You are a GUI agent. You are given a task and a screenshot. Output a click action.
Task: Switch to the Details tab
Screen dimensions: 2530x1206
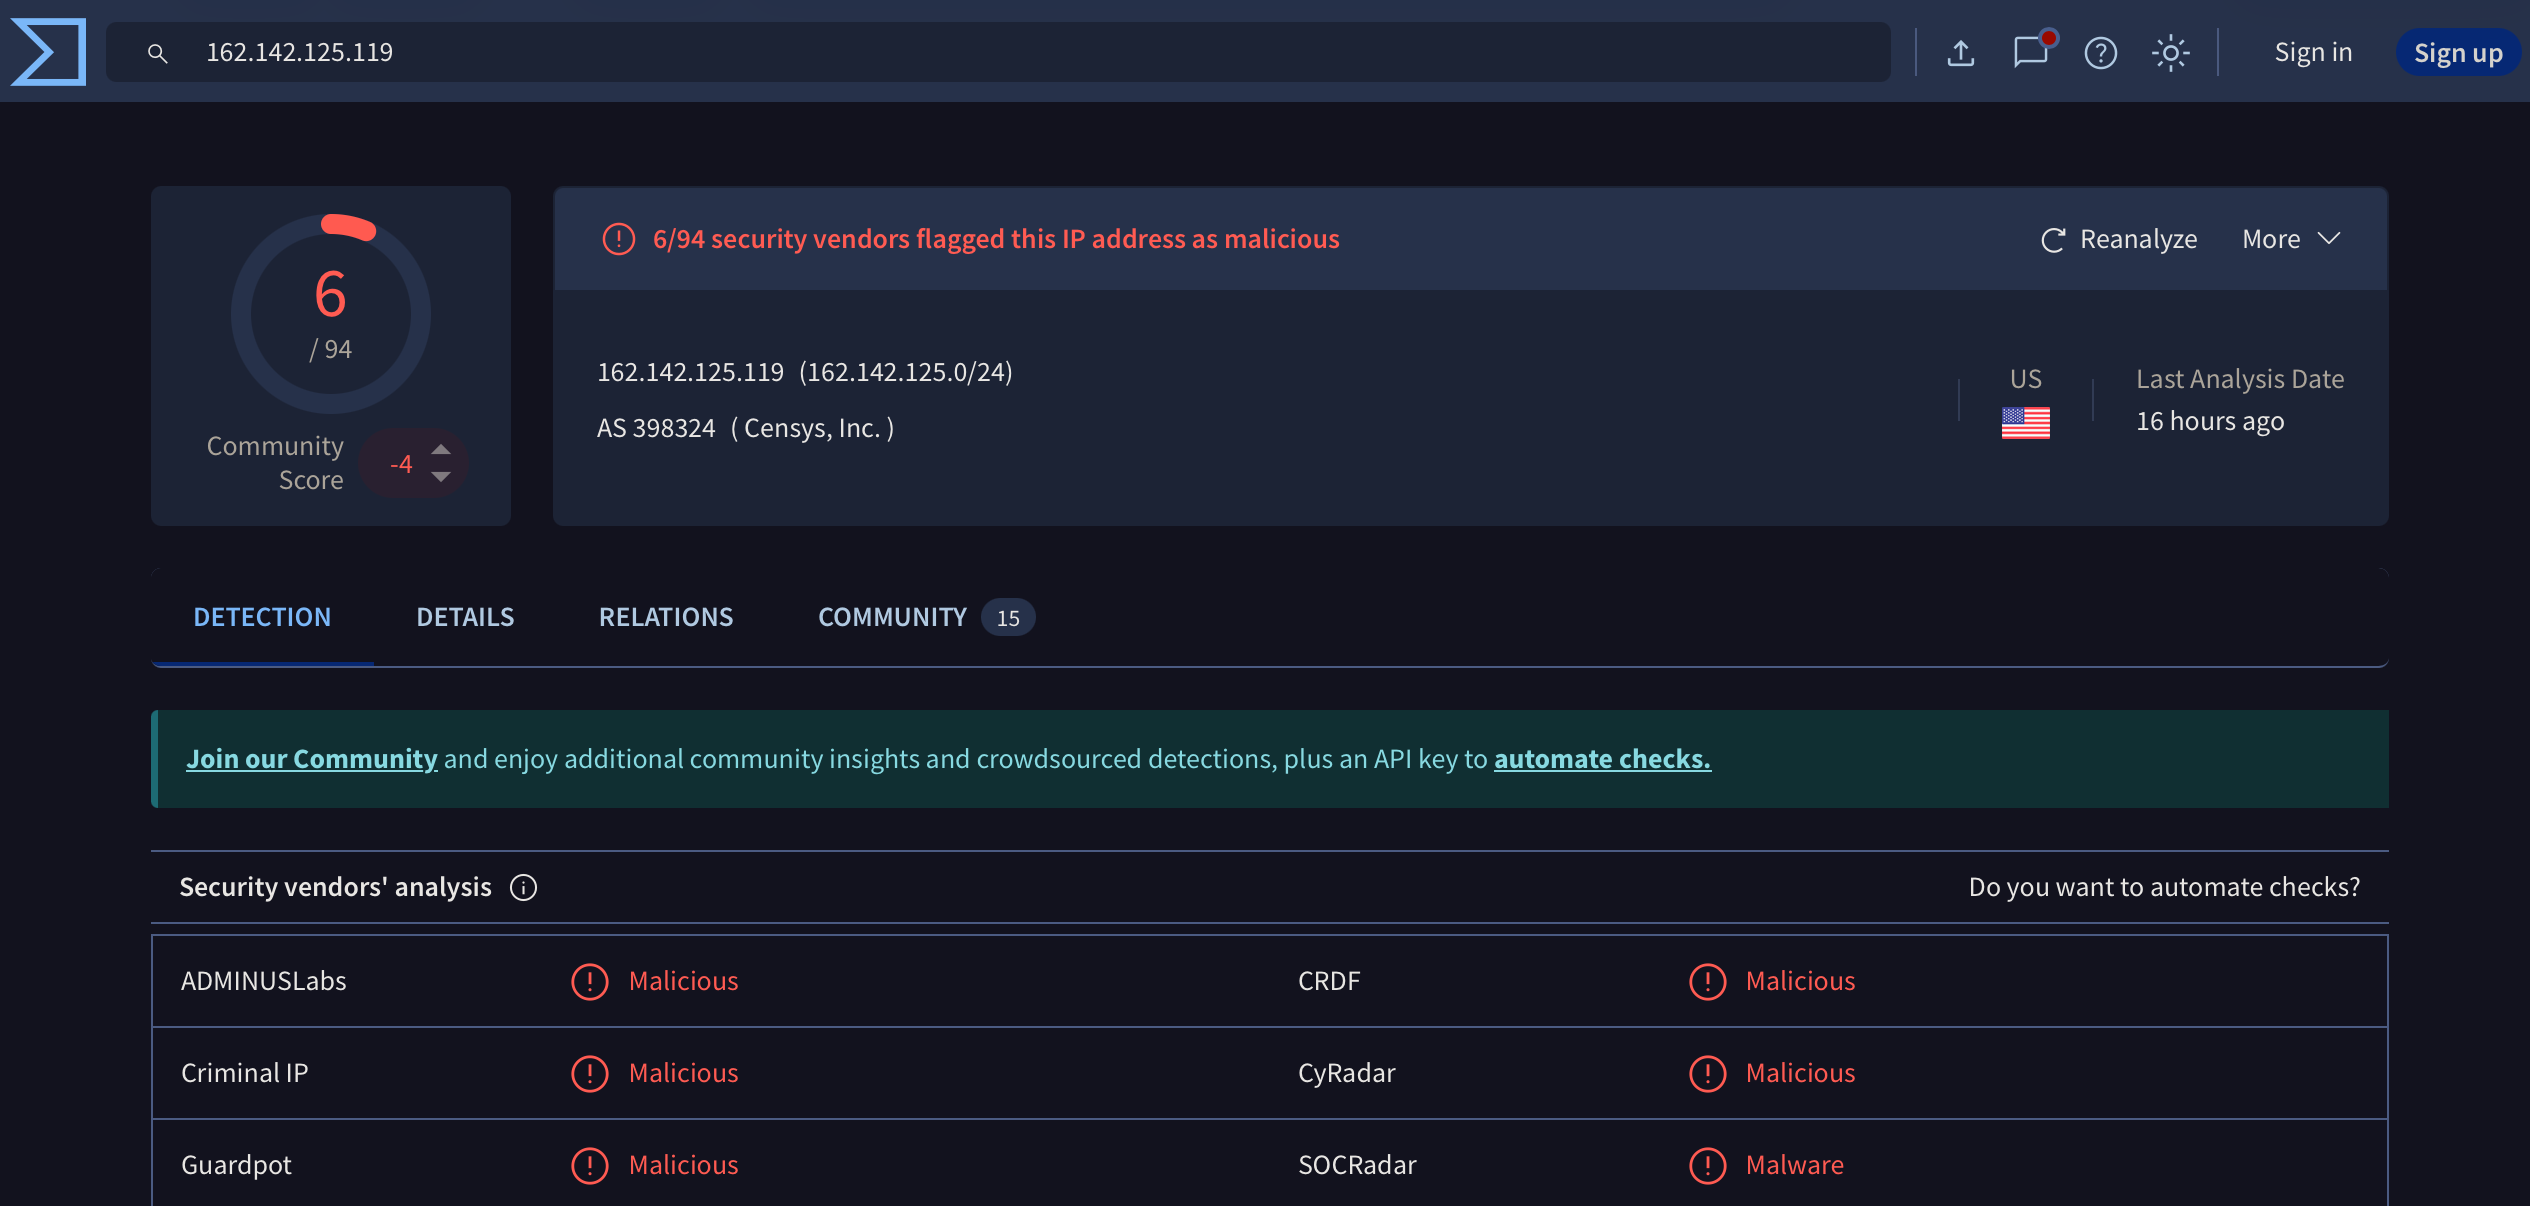[x=465, y=617]
